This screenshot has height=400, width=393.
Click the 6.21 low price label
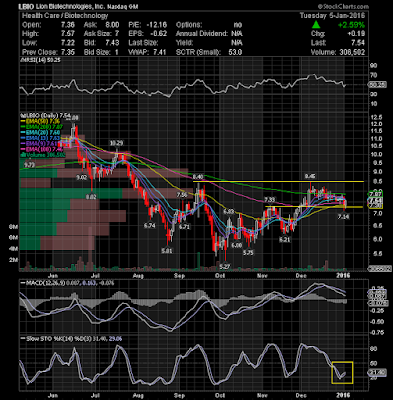(x=284, y=240)
